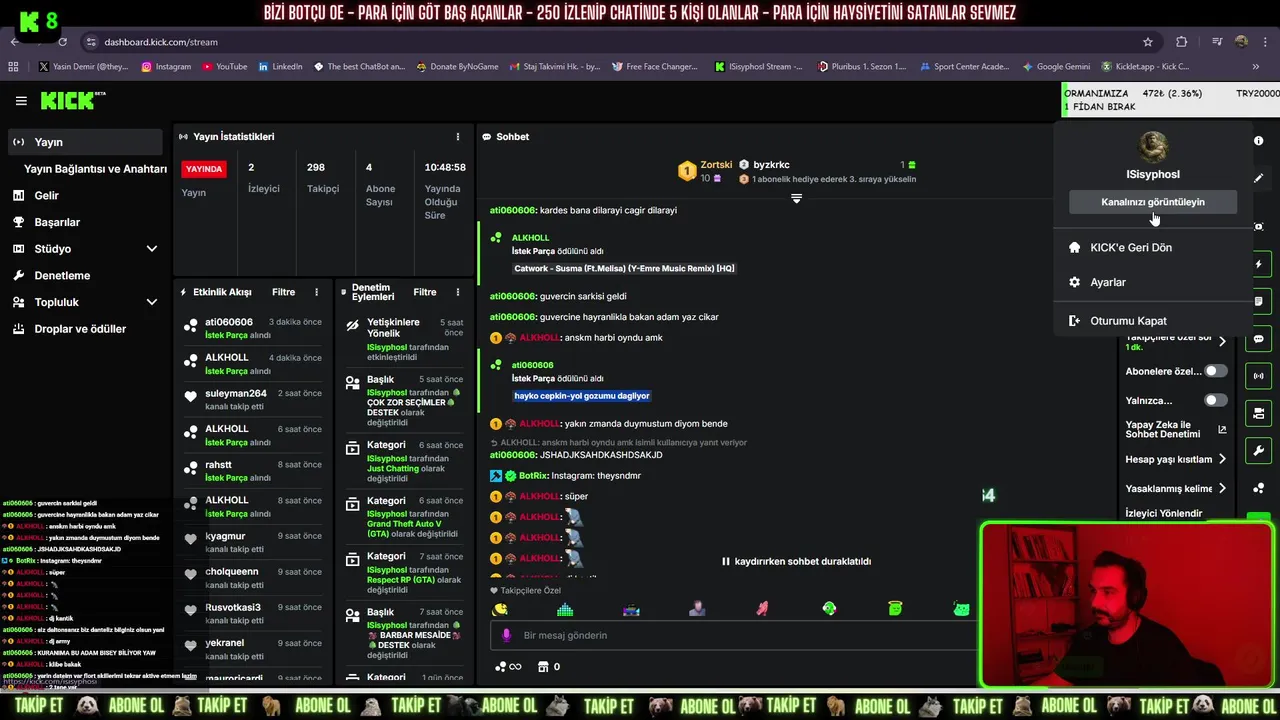Resume chat via 'kaydırırken sohbet duraklatıldı' notice
The image size is (1280, 720).
pyautogui.click(x=796, y=562)
